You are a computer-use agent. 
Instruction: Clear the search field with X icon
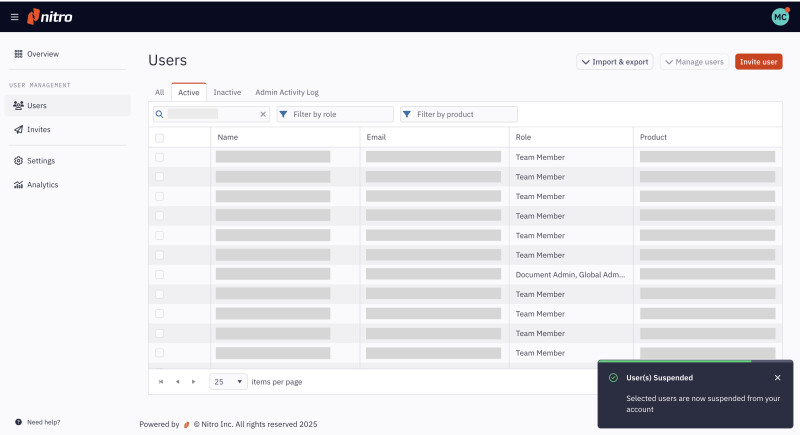pyautogui.click(x=263, y=114)
